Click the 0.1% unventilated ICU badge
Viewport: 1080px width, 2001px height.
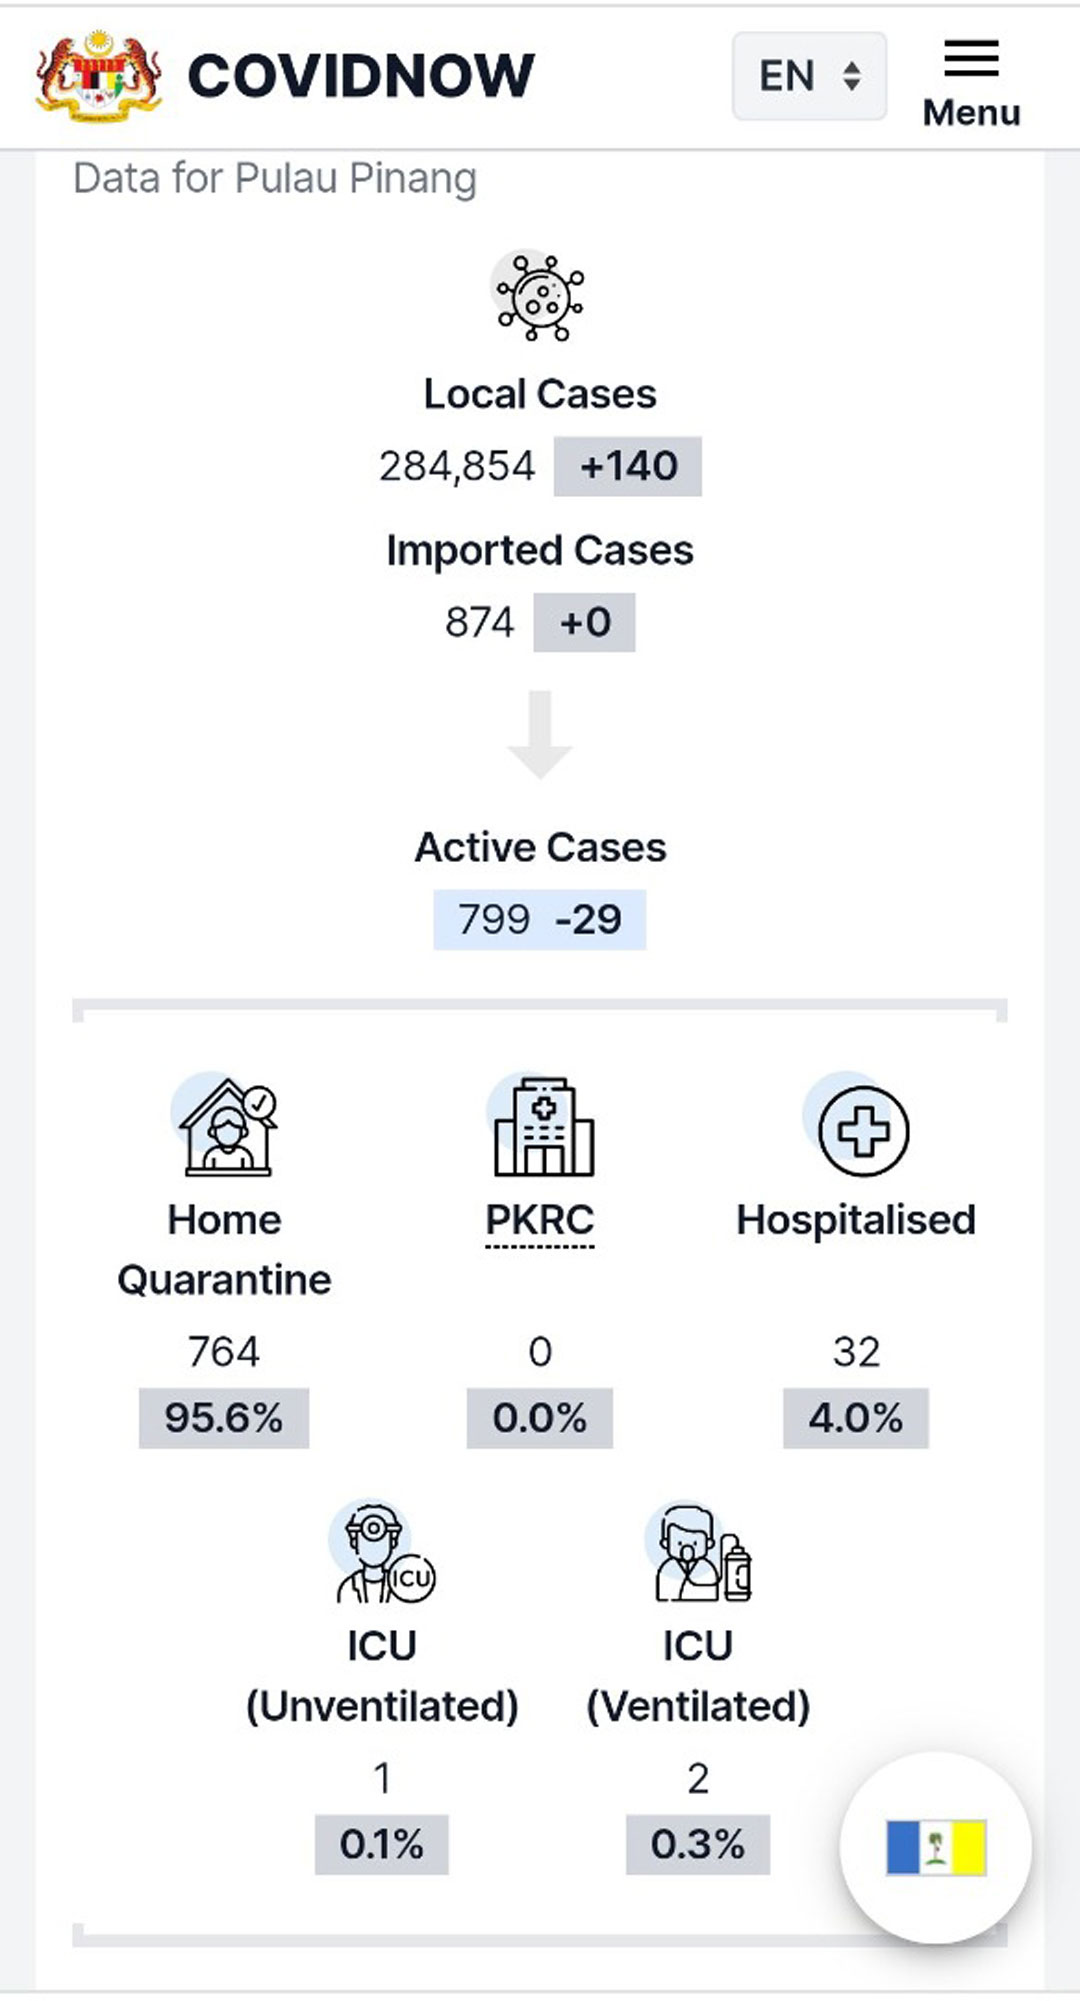pos(382,1844)
